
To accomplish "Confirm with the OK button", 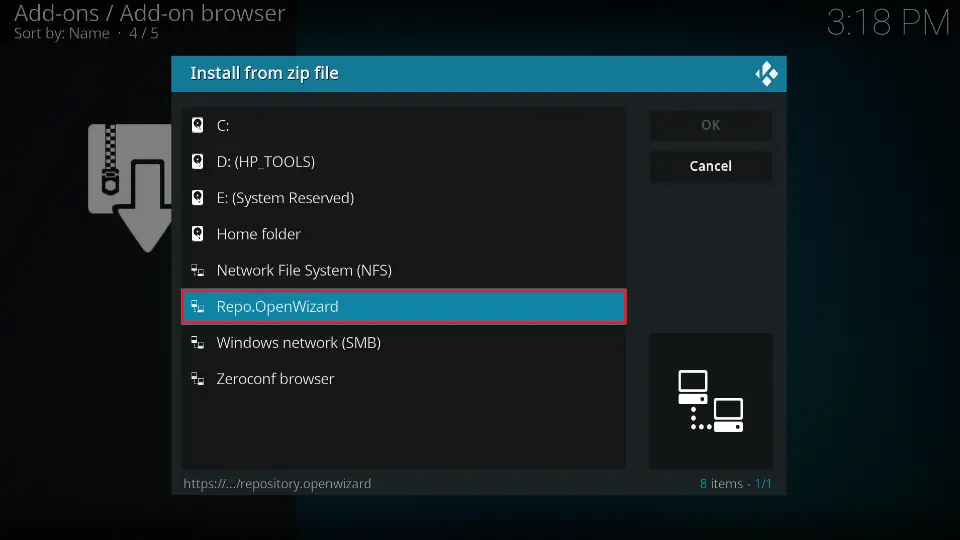I will pyautogui.click(x=710, y=125).
